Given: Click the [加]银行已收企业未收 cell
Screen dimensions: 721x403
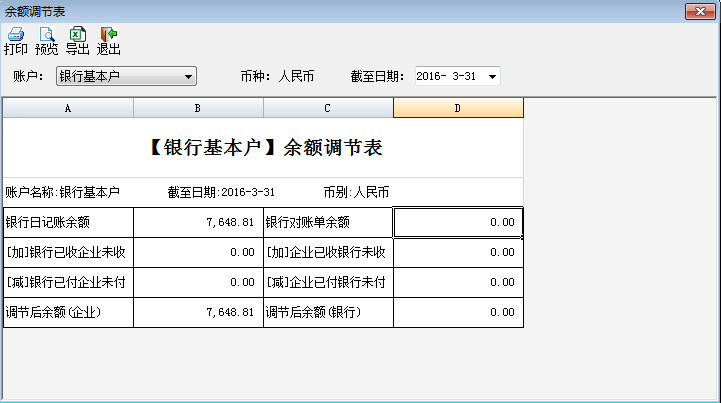Looking at the screenshot, I should [68, 252].
